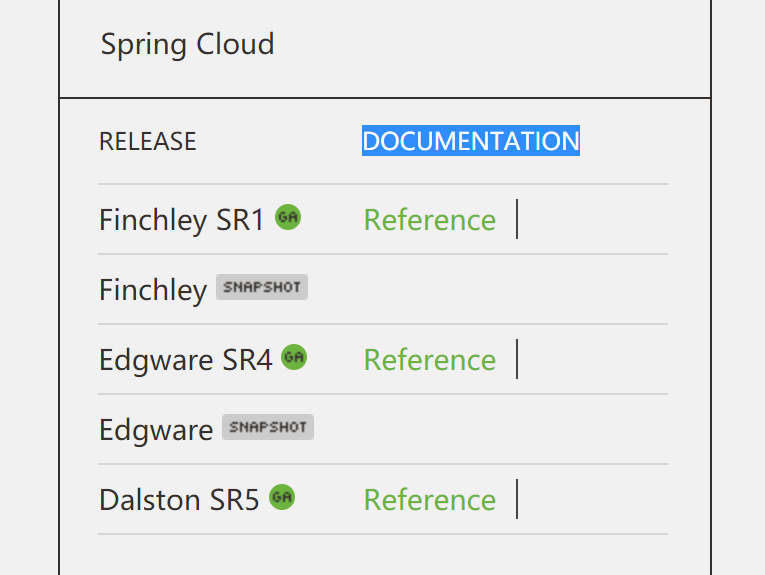Open the Edgware SR4 Reference link
This screenshot has width=765, height=575.
(430, 360)
